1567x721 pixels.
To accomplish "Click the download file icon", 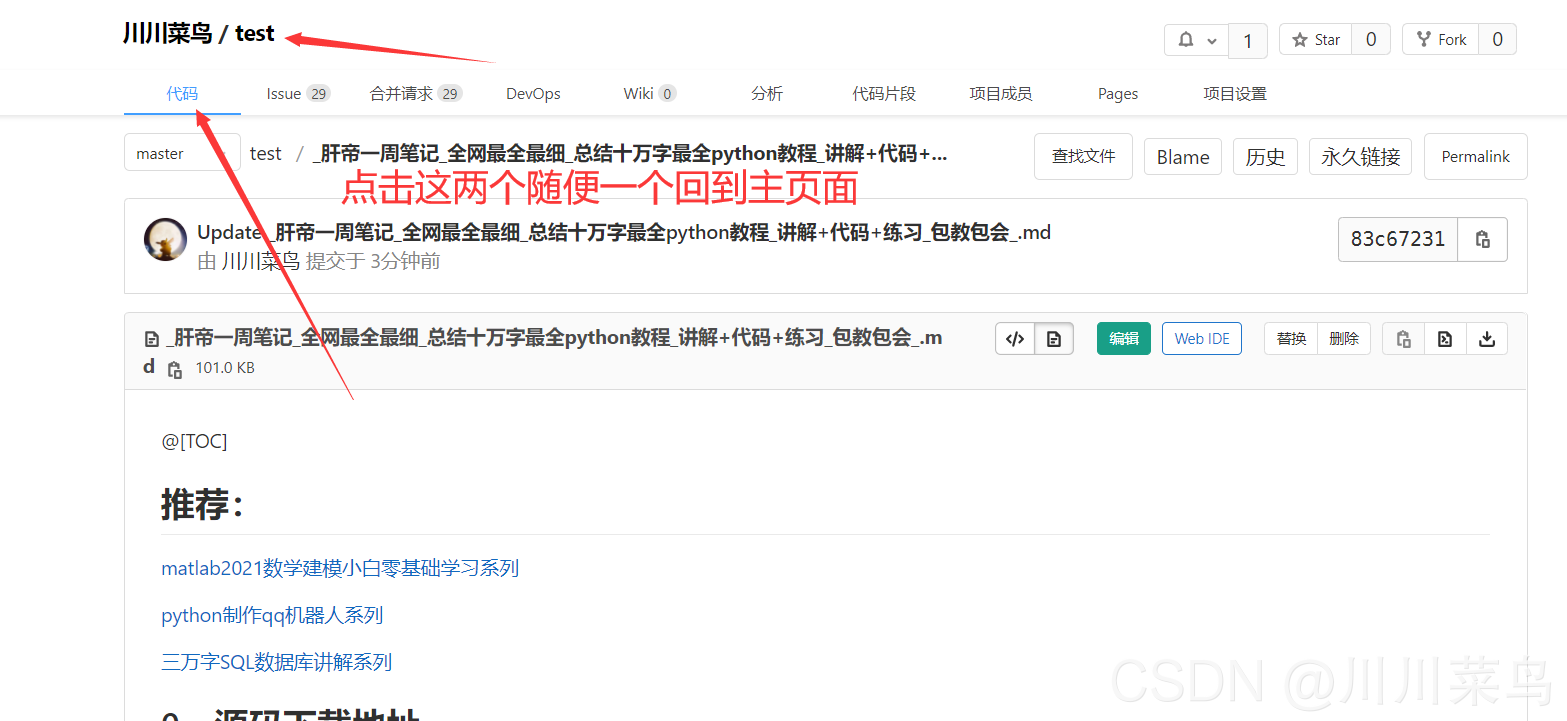I will (x=1486, y=339).
